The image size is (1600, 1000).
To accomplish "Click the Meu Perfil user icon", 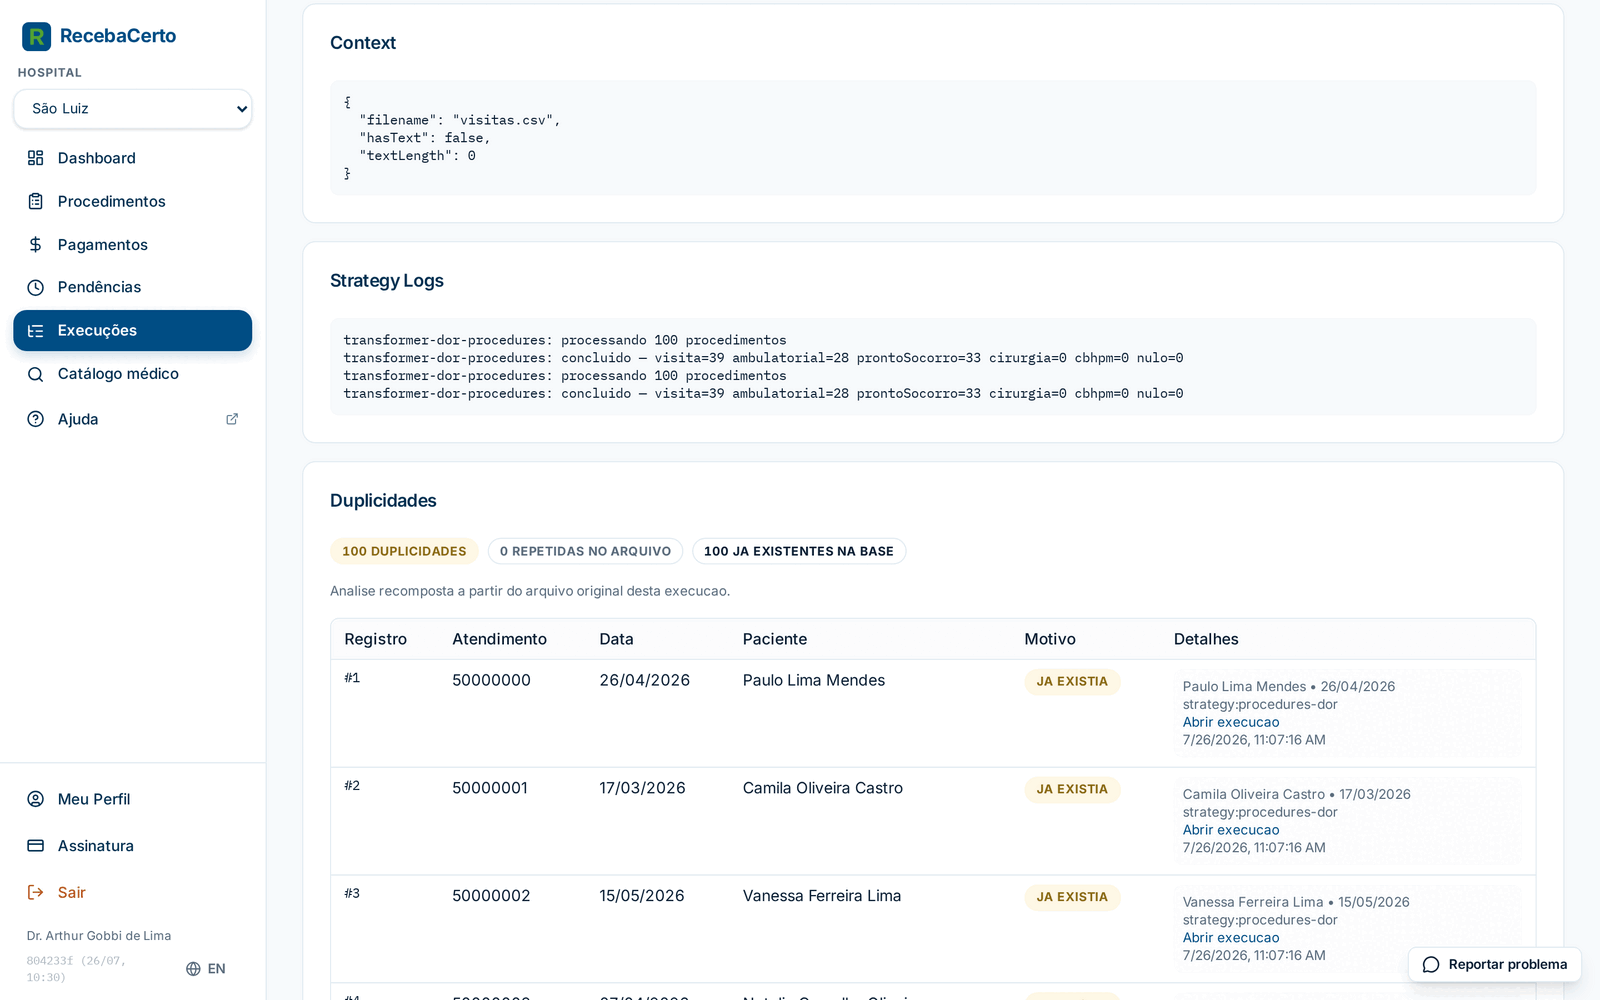I will [36, 799].
